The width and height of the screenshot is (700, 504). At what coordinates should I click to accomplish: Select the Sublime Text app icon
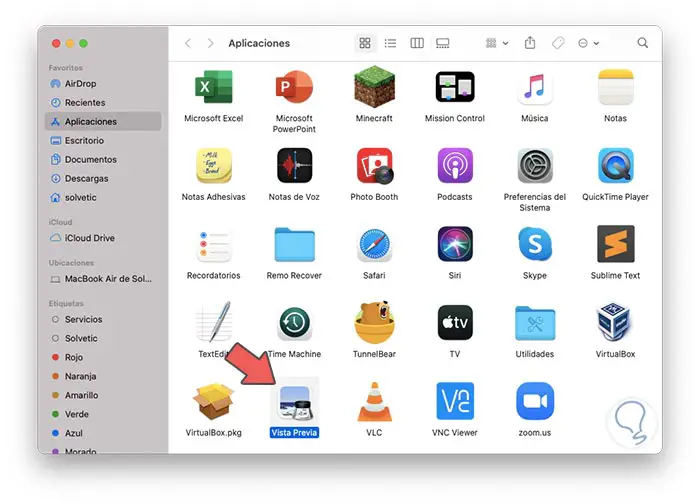[616, 244]
